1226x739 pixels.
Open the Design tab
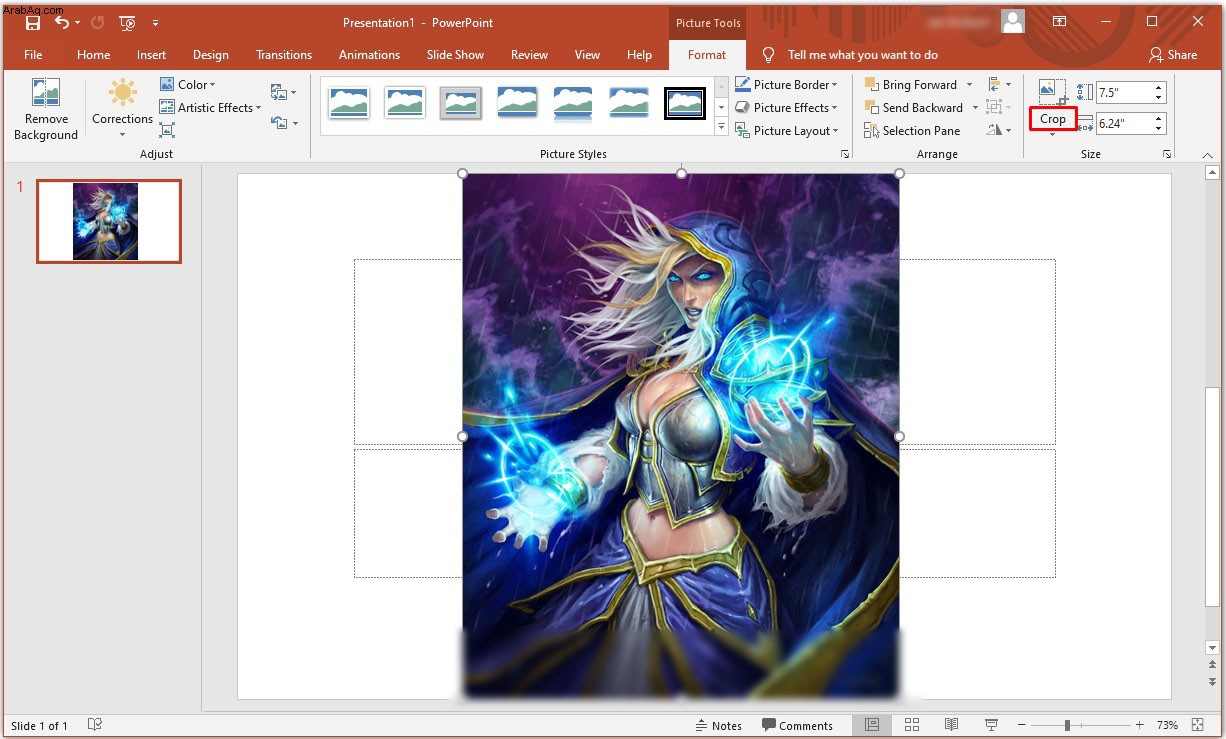pos(211,55)
